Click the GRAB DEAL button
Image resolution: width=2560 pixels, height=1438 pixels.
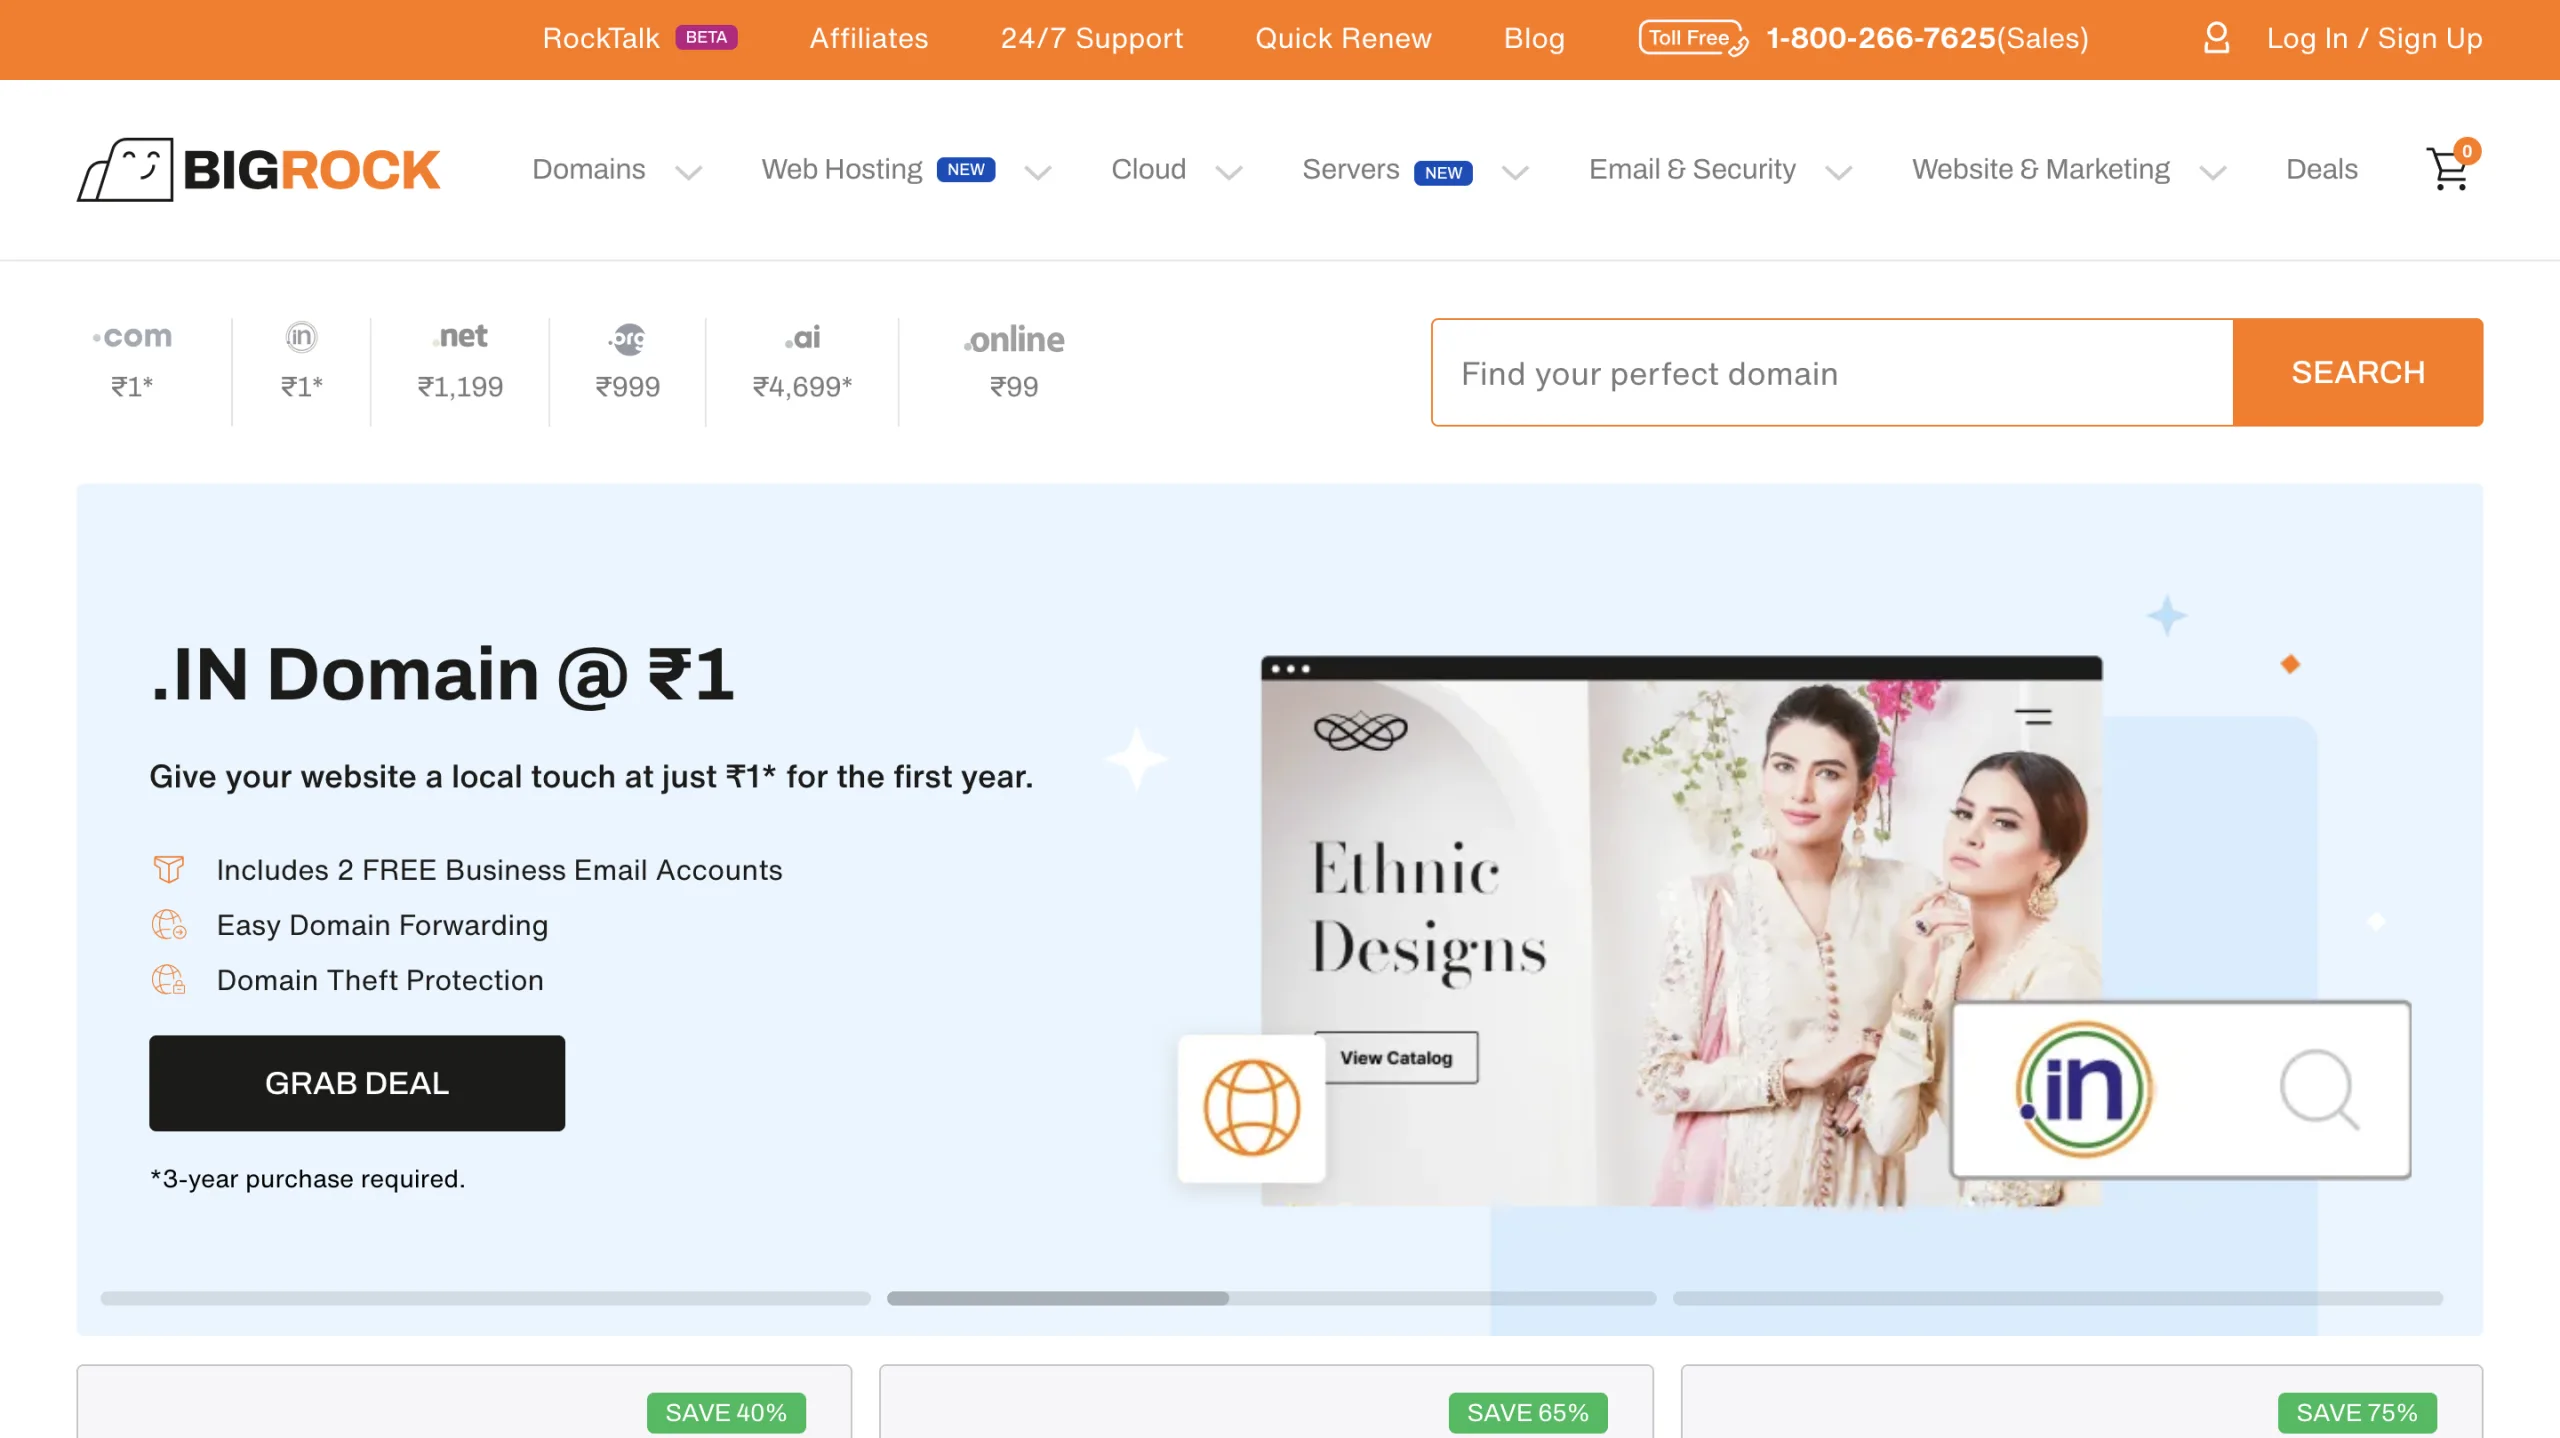(357, 1083)
